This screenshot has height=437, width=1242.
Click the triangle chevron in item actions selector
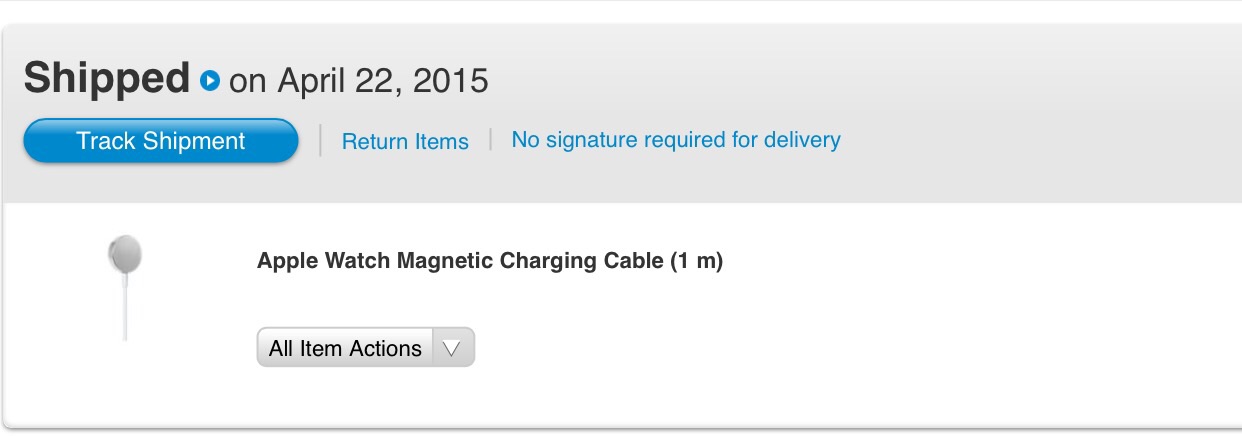[452, 348]
